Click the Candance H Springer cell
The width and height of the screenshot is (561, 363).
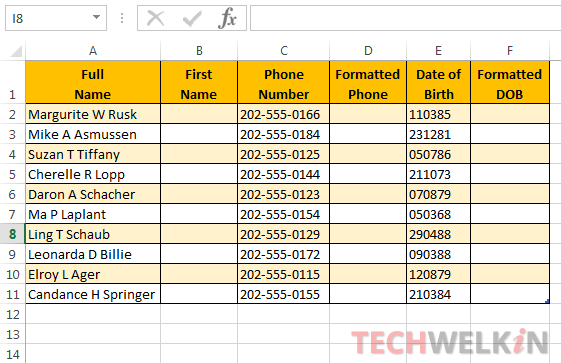coord(93,294)
